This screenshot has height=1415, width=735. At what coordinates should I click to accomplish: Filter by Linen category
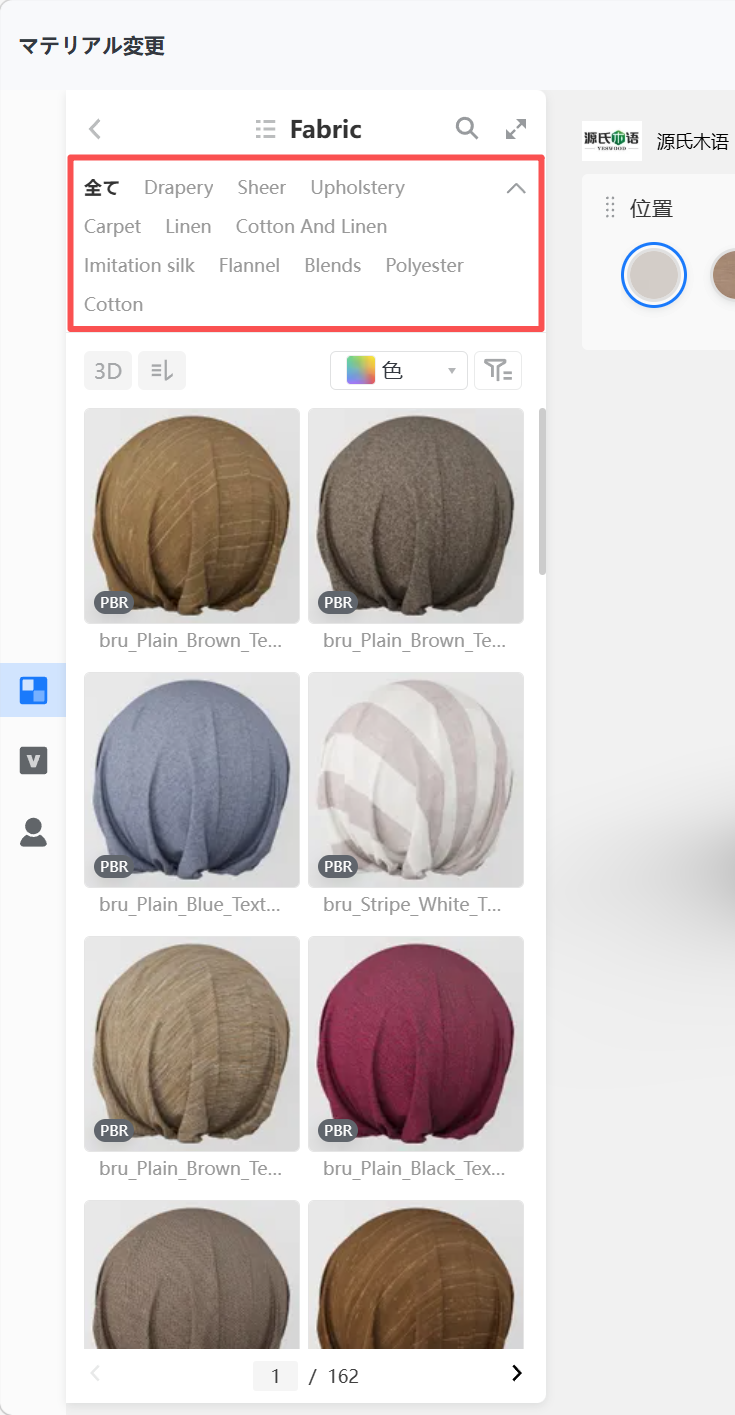click(x=188, y=227)
